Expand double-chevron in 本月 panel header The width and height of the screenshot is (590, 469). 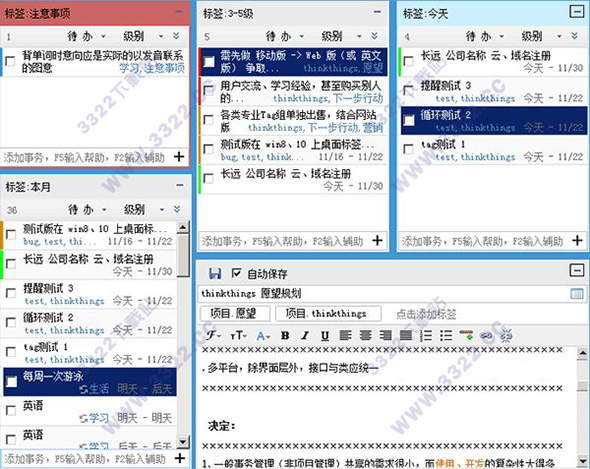click(177, 209)
